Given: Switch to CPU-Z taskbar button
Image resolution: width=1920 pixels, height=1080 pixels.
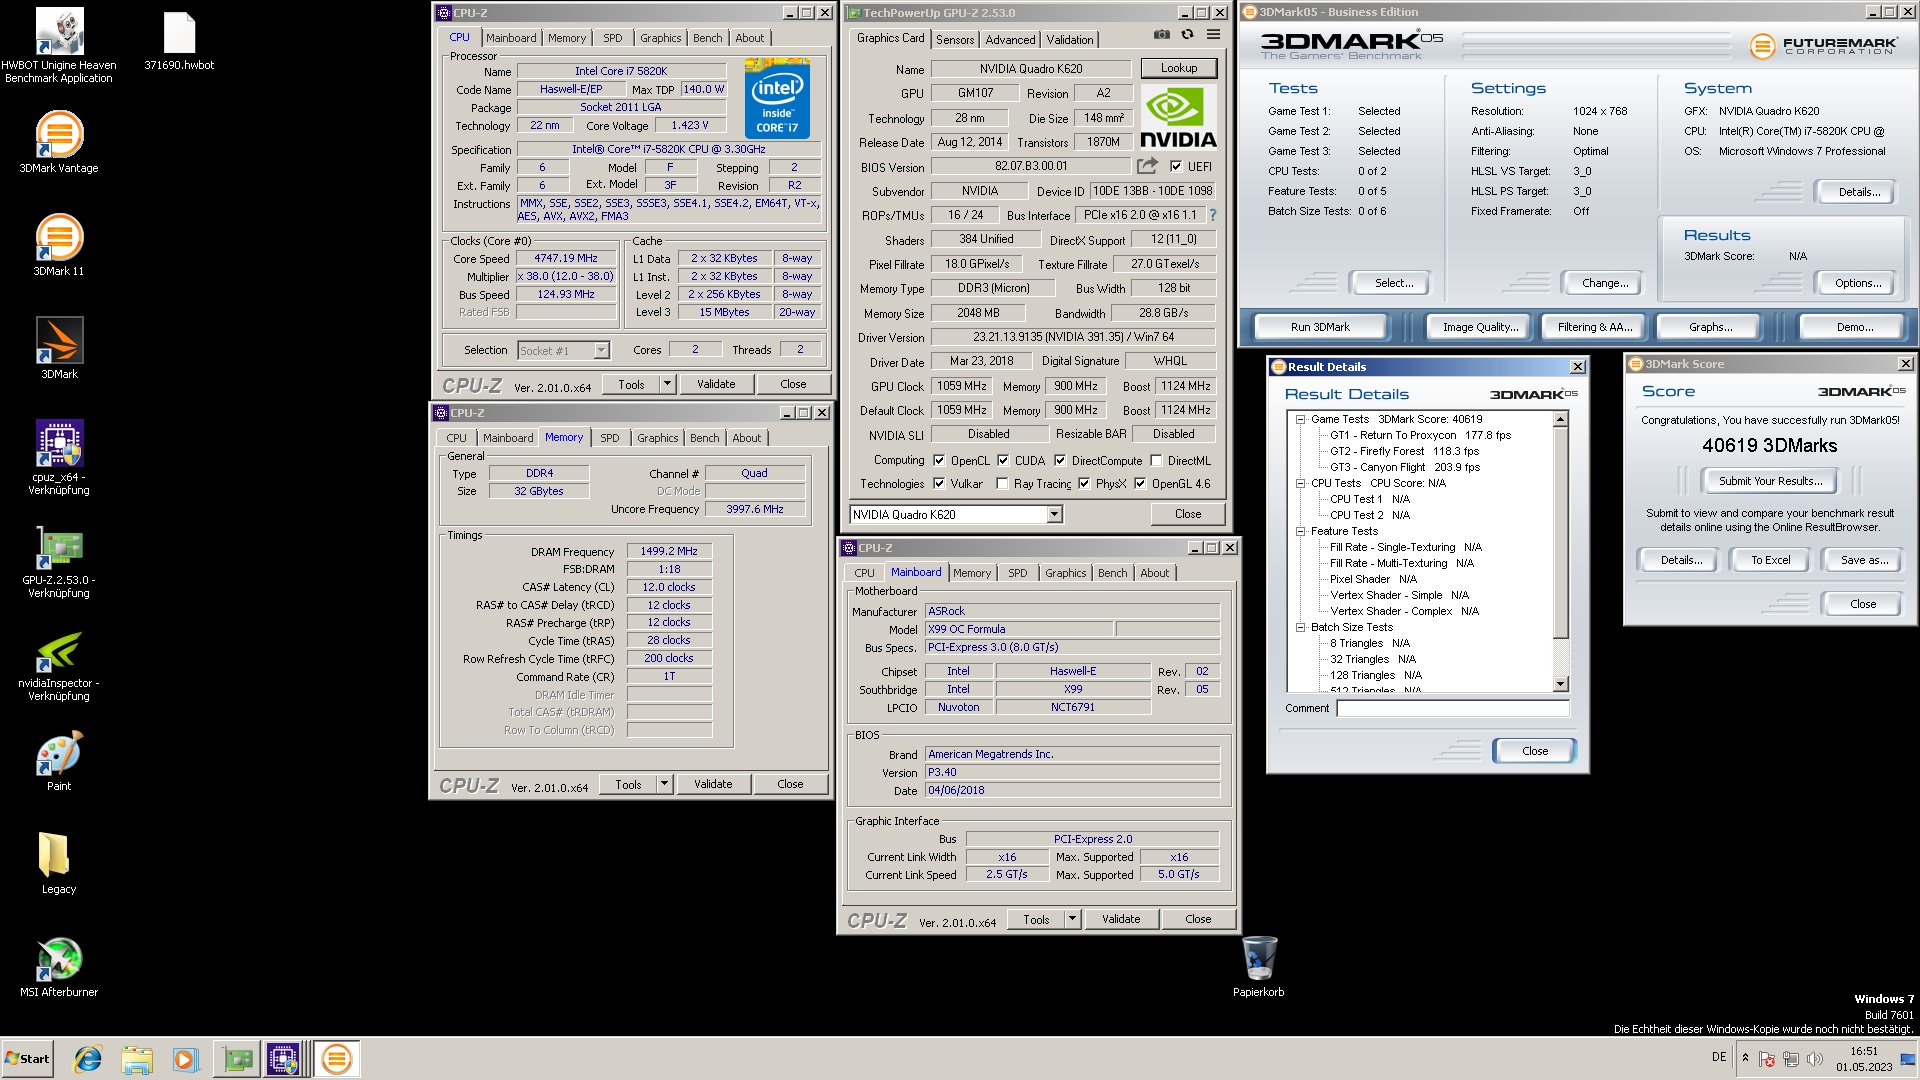Looking at the screenshot, I should (283, 1059).
